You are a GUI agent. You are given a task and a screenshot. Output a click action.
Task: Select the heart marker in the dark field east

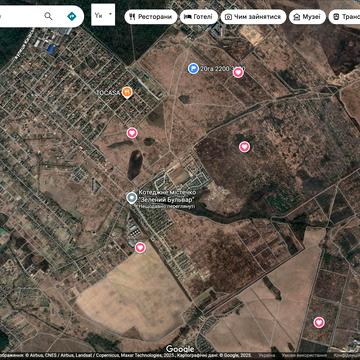click(244, 147)
